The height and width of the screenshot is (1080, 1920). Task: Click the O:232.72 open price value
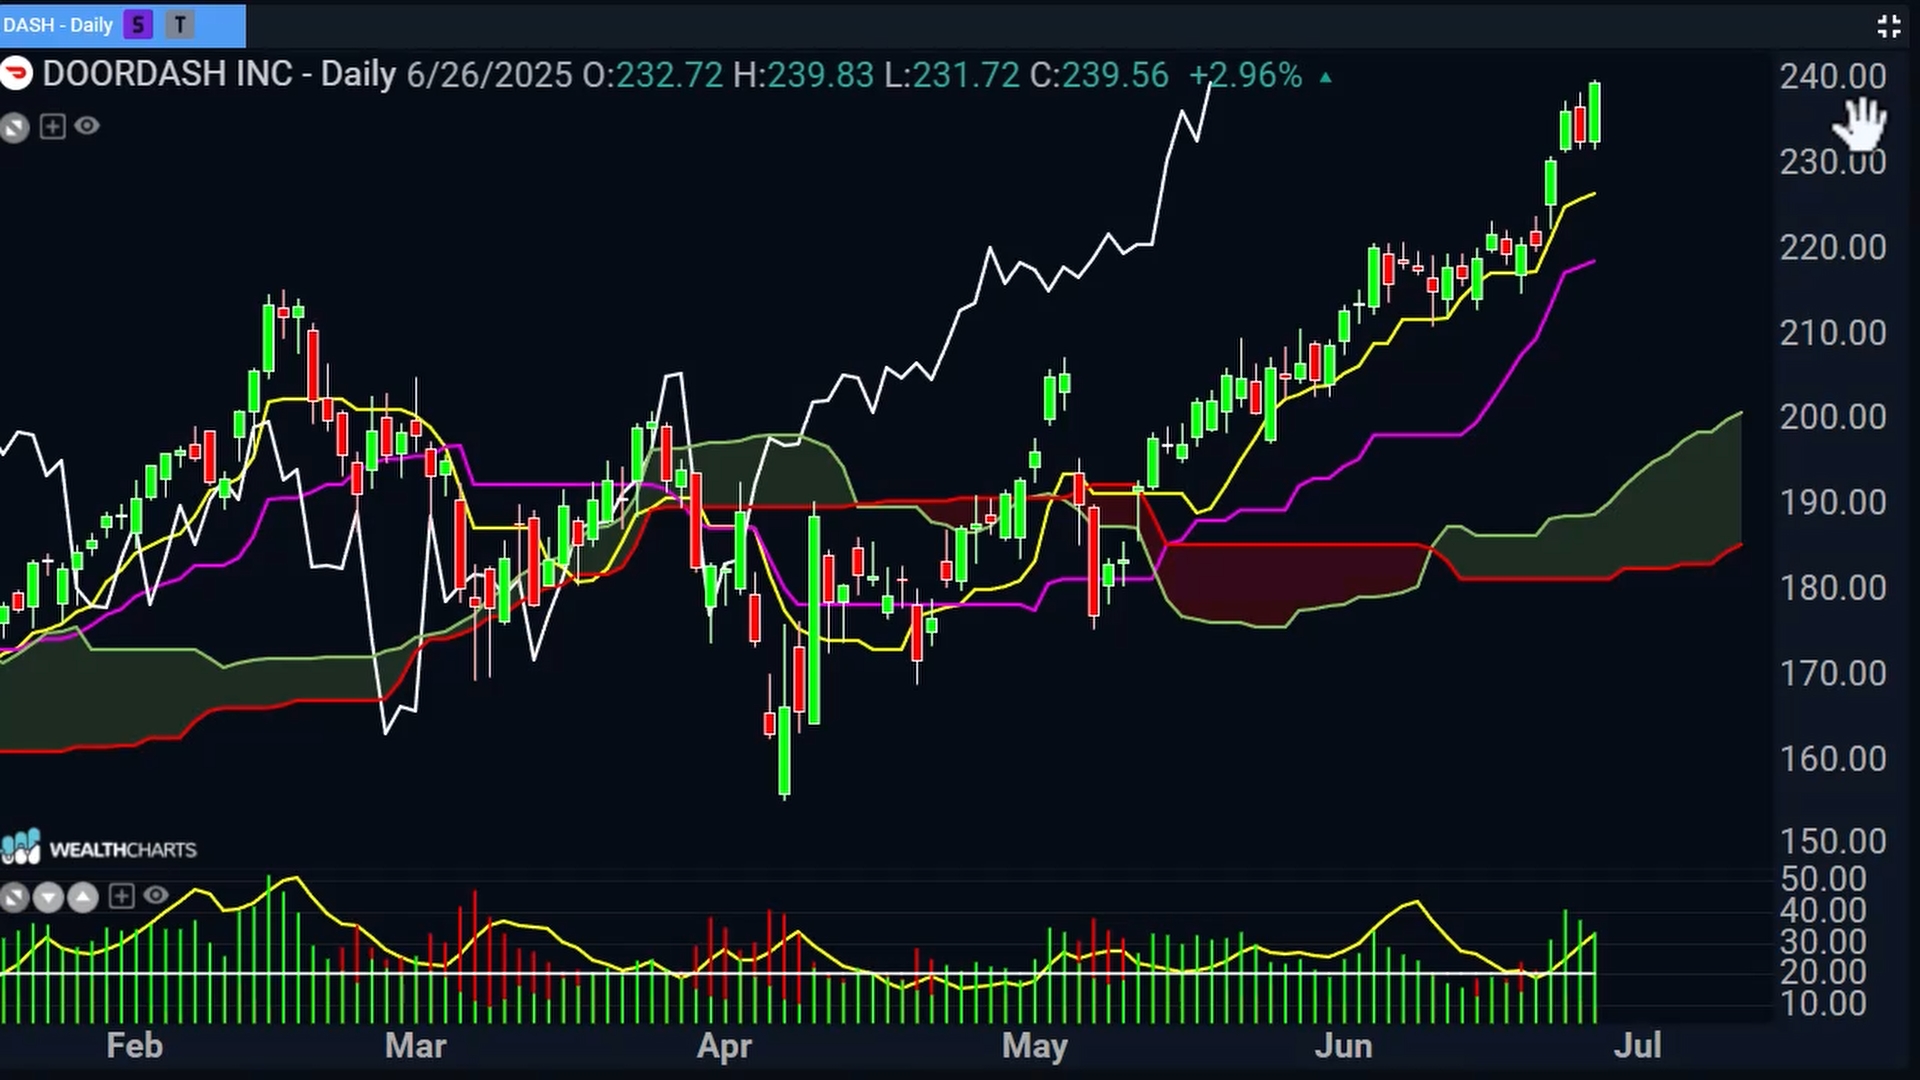(652, 75)
